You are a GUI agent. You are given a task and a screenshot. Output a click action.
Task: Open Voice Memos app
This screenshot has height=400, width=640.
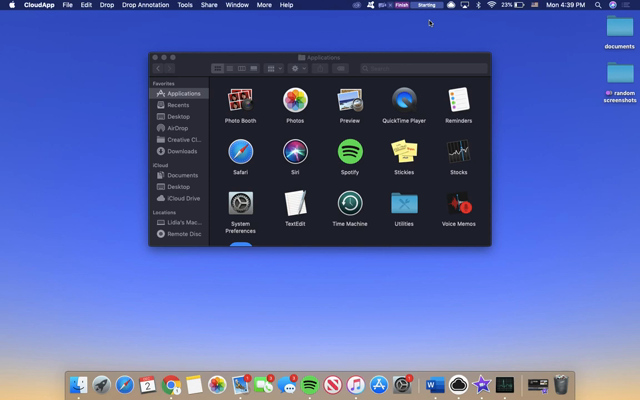(458, 204)
